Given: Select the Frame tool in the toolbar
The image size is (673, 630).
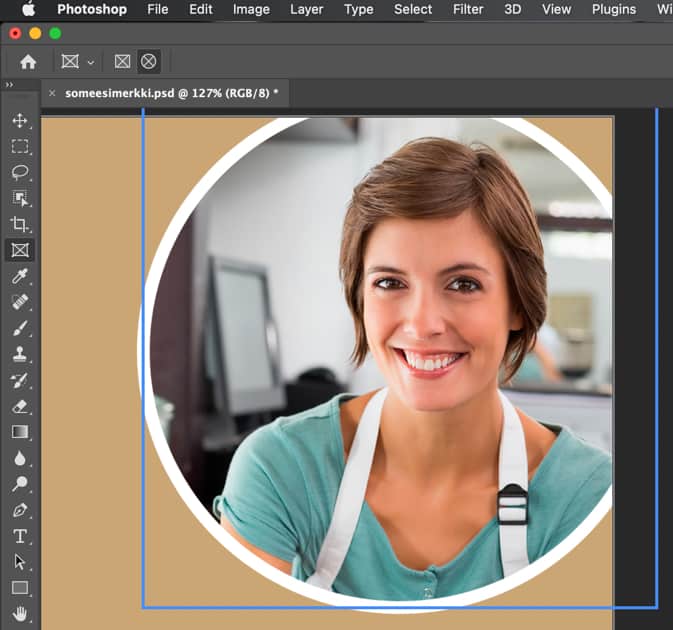Looking at the screenshot, I should (x=20, y=250).
